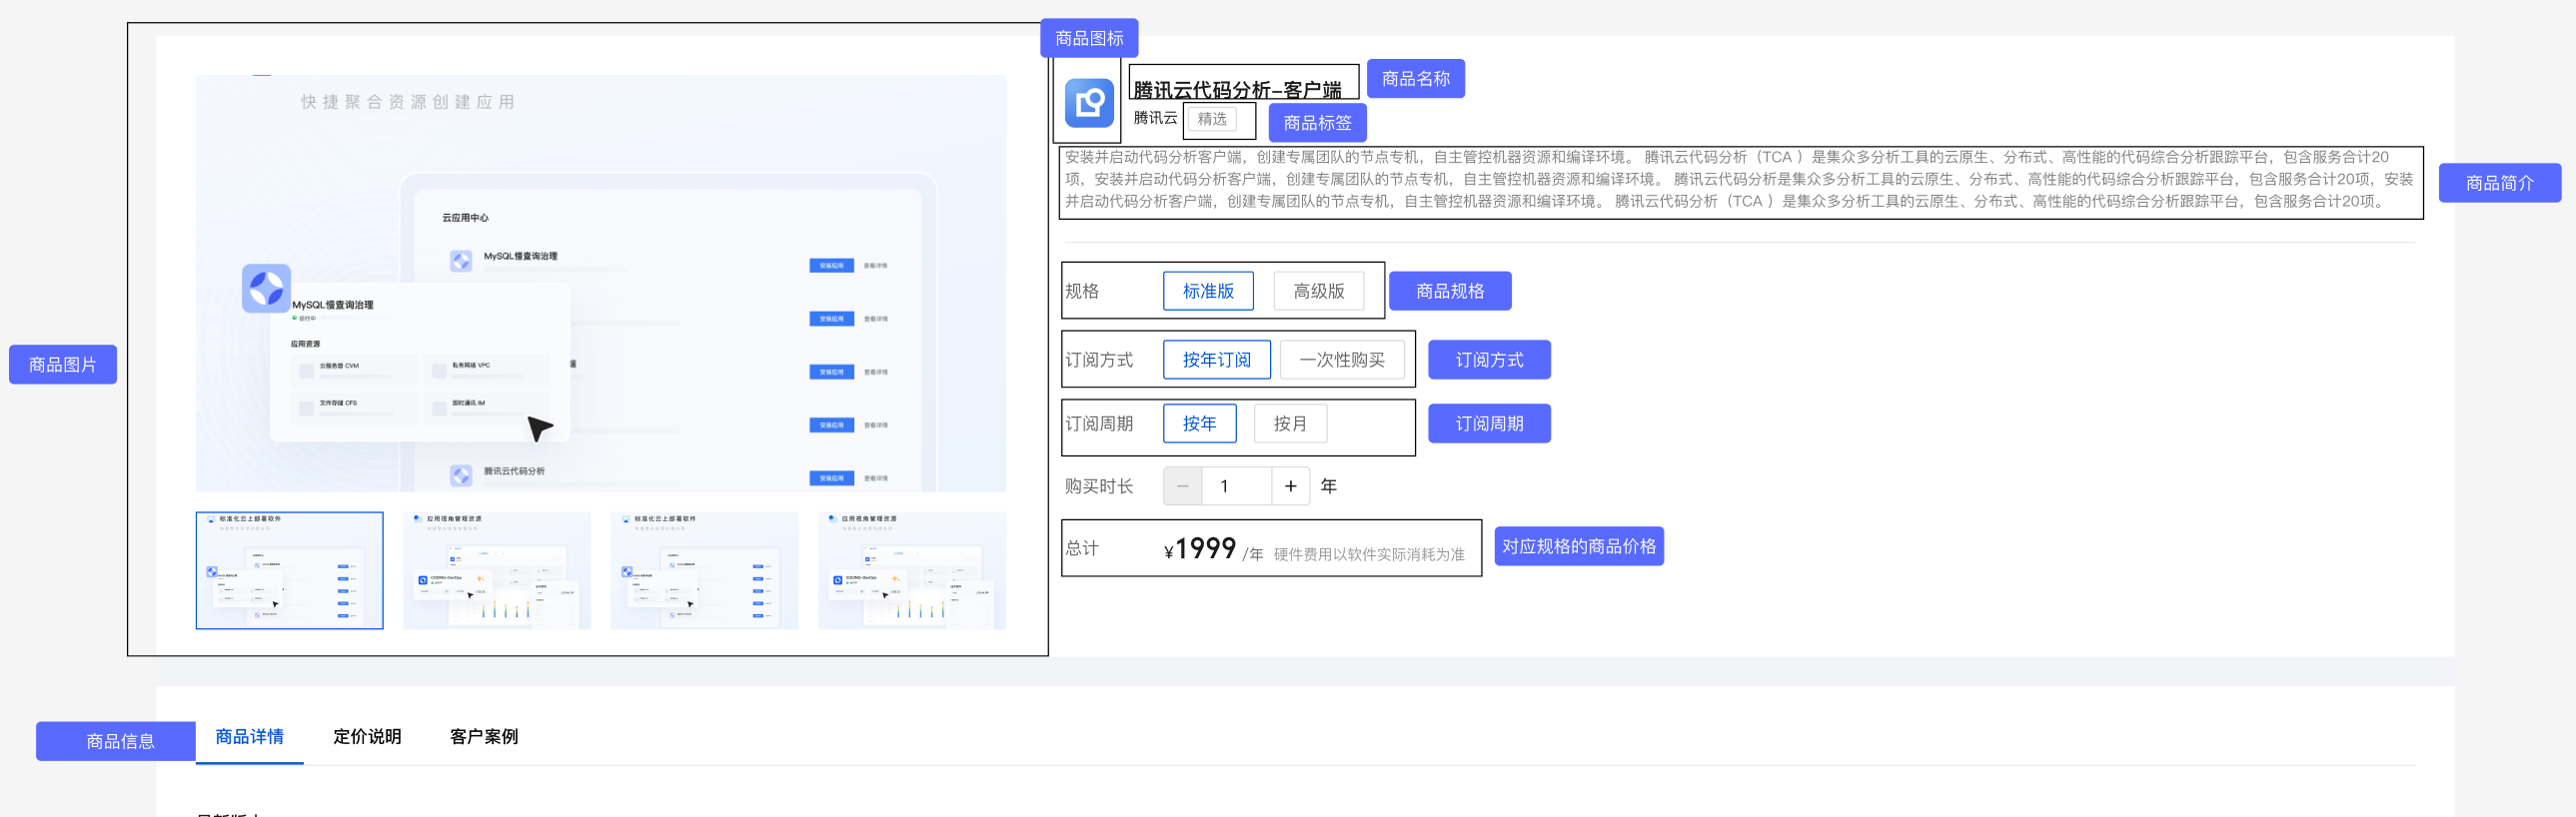Click the 精选 tag

click(x=1212, y=119)
